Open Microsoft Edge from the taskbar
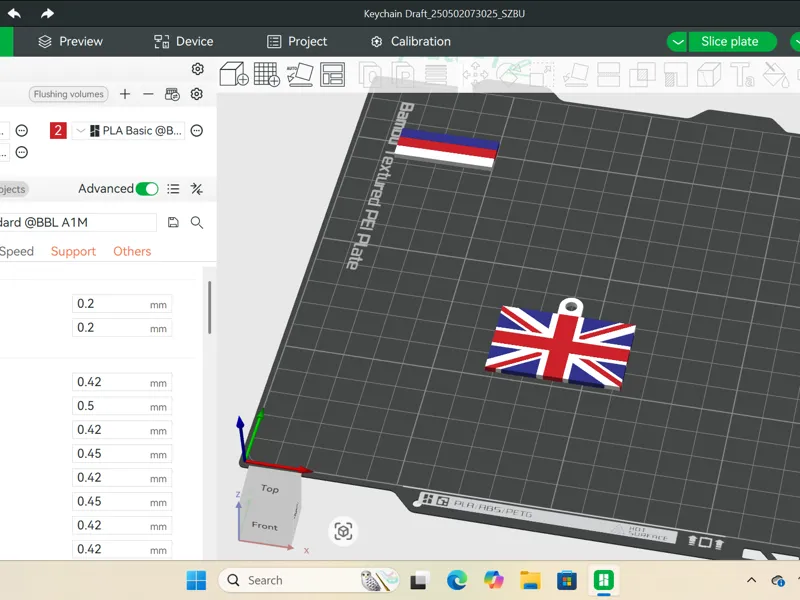Screen dimensions: 800x600 457,580
